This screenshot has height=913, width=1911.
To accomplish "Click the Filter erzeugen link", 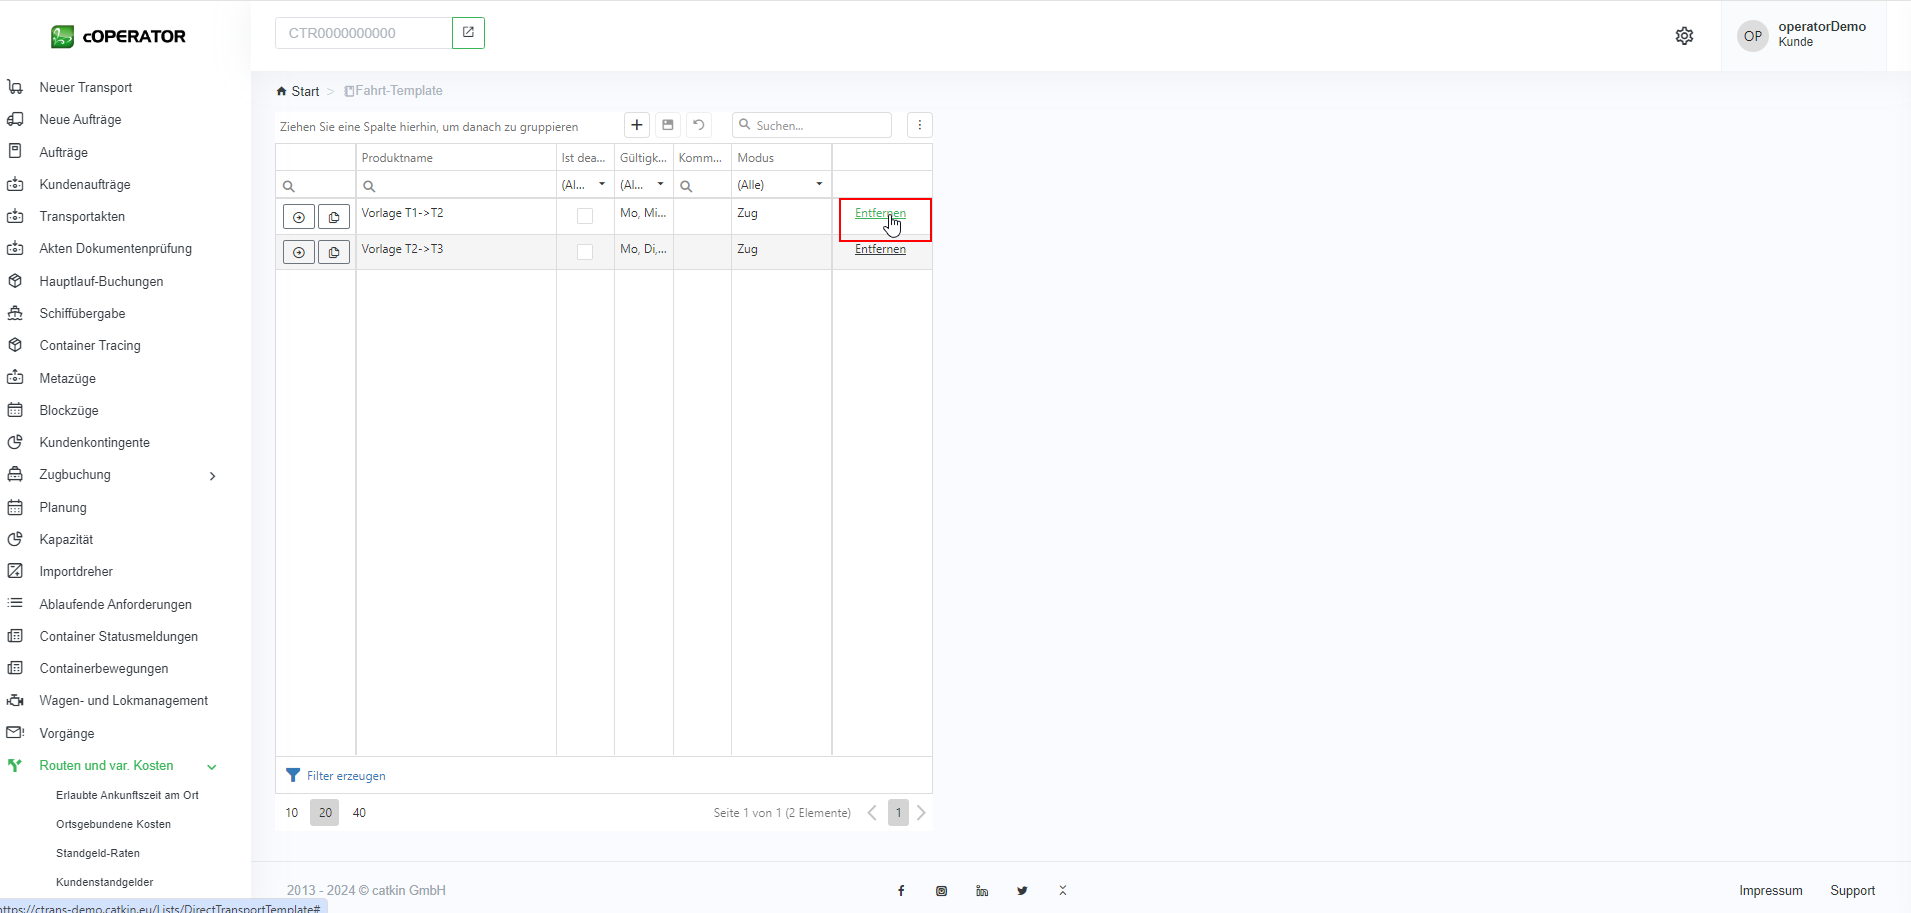I will [345, 776].
